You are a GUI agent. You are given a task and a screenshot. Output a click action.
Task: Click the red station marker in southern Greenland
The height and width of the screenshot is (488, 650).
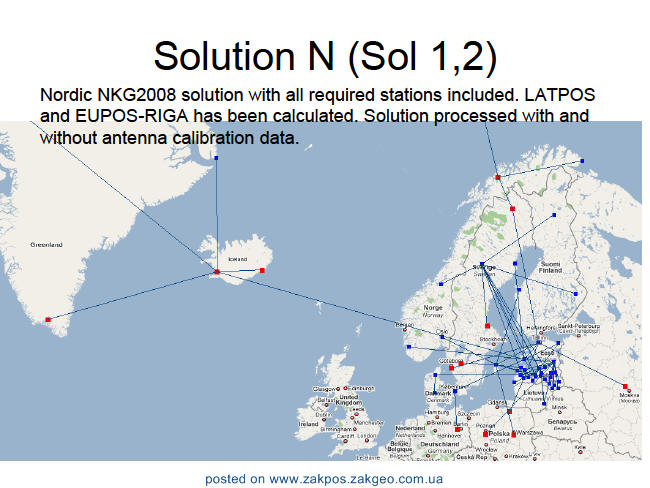[x=48, y=320]
